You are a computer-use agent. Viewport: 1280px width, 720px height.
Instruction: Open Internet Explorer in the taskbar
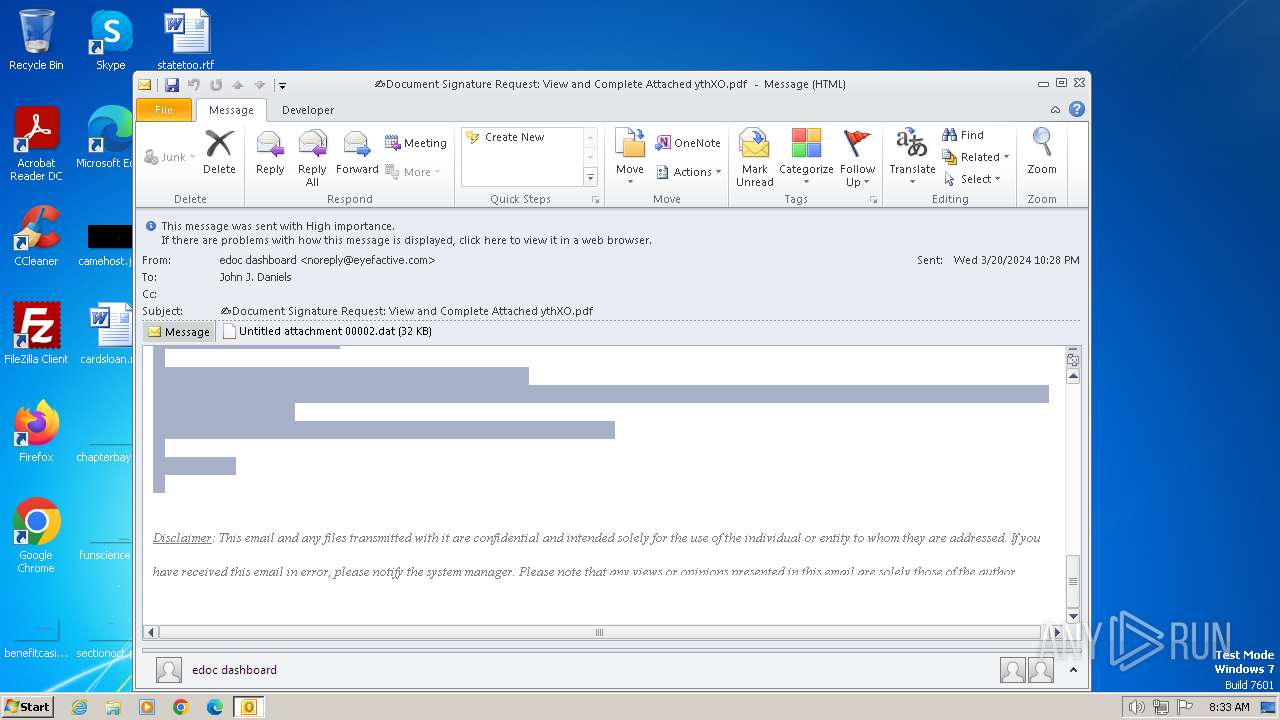(79, 707)
